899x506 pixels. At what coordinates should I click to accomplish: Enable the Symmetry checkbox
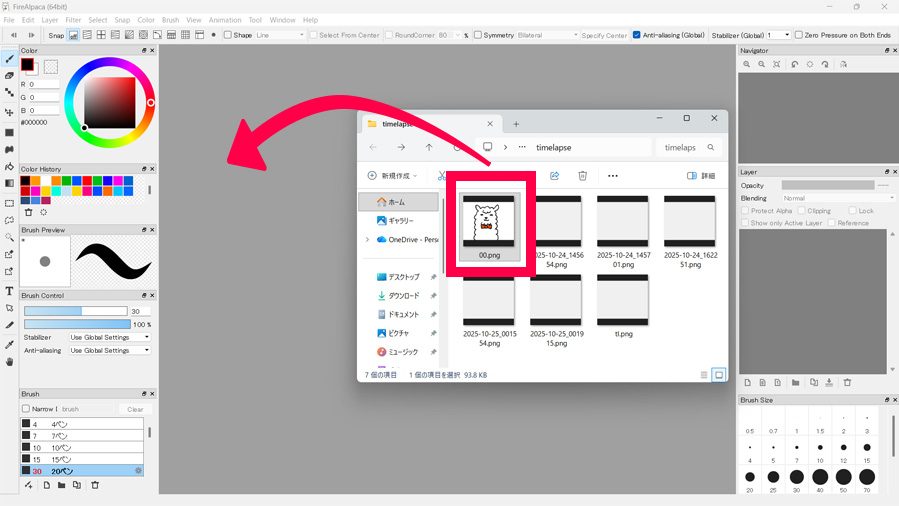pos(478,35)
